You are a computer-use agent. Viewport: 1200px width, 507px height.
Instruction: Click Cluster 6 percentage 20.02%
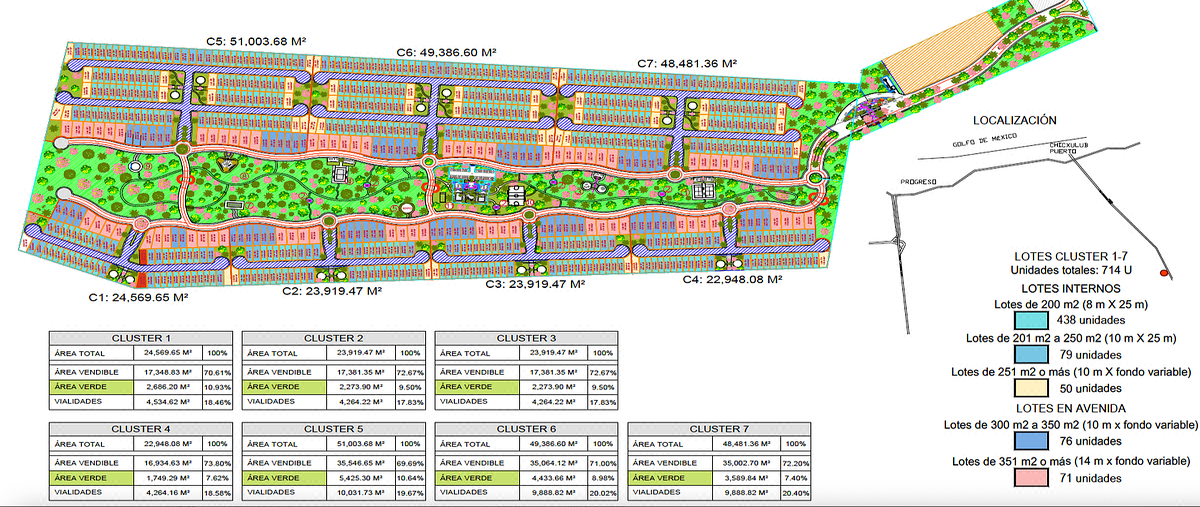click(602, 492)
